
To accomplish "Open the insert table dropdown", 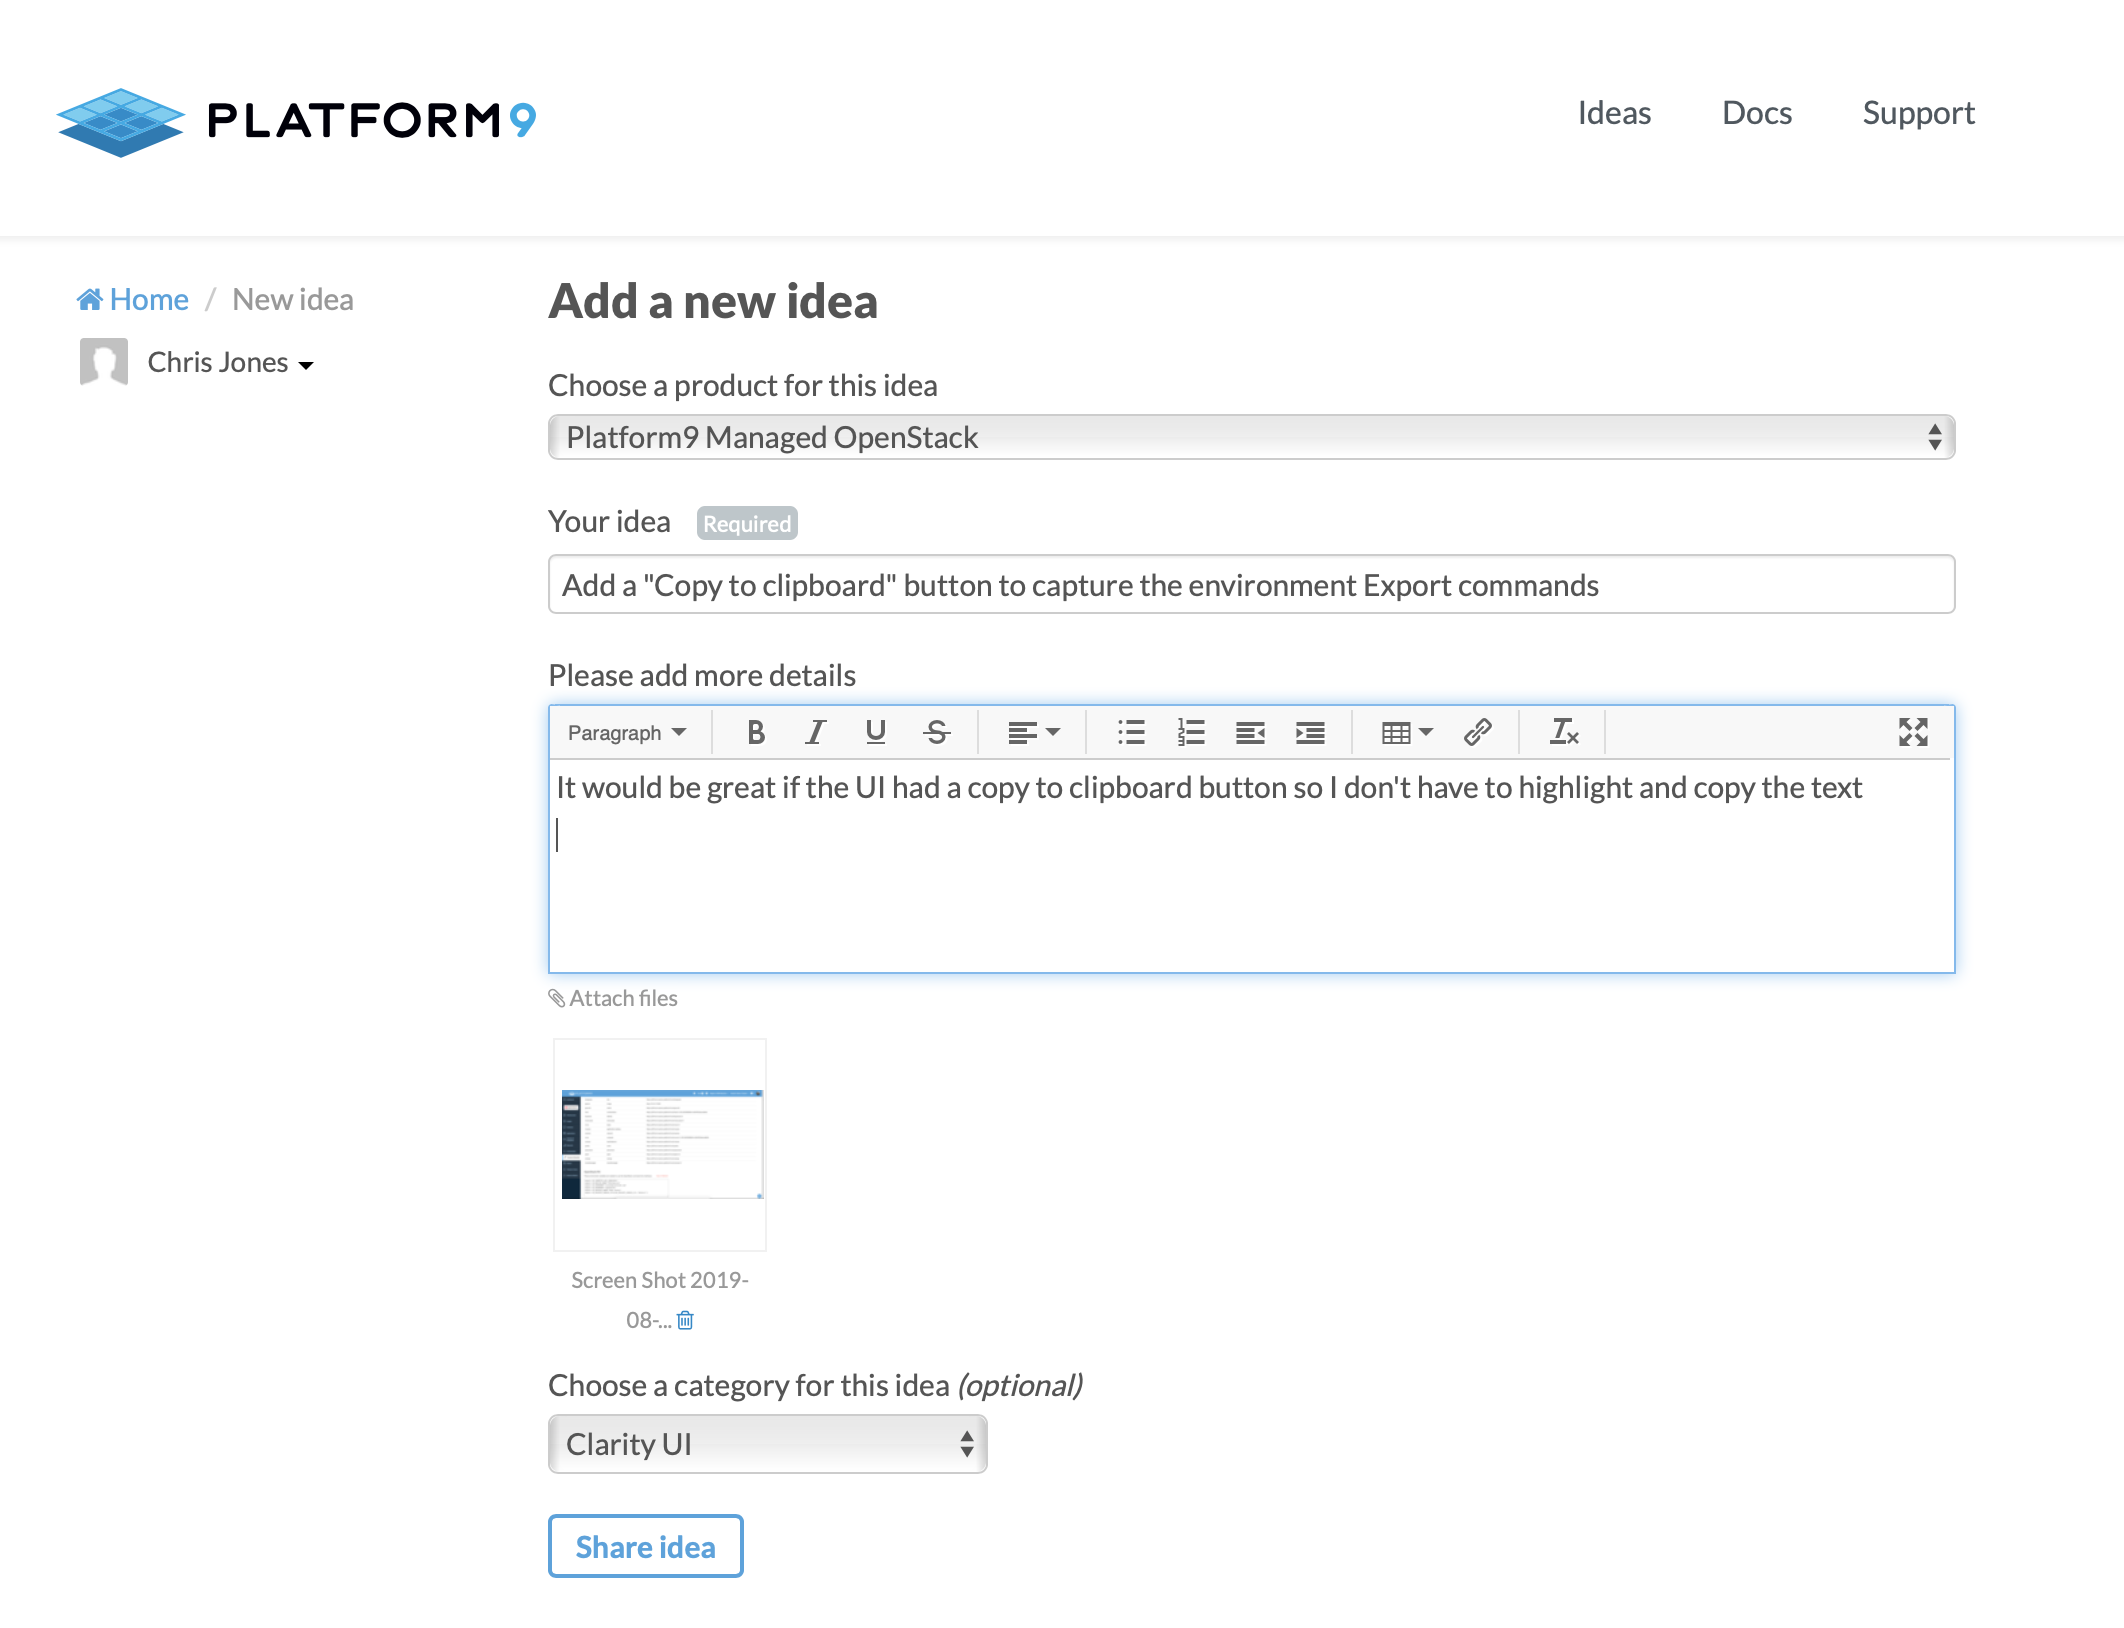I will tap(1406, 733).
